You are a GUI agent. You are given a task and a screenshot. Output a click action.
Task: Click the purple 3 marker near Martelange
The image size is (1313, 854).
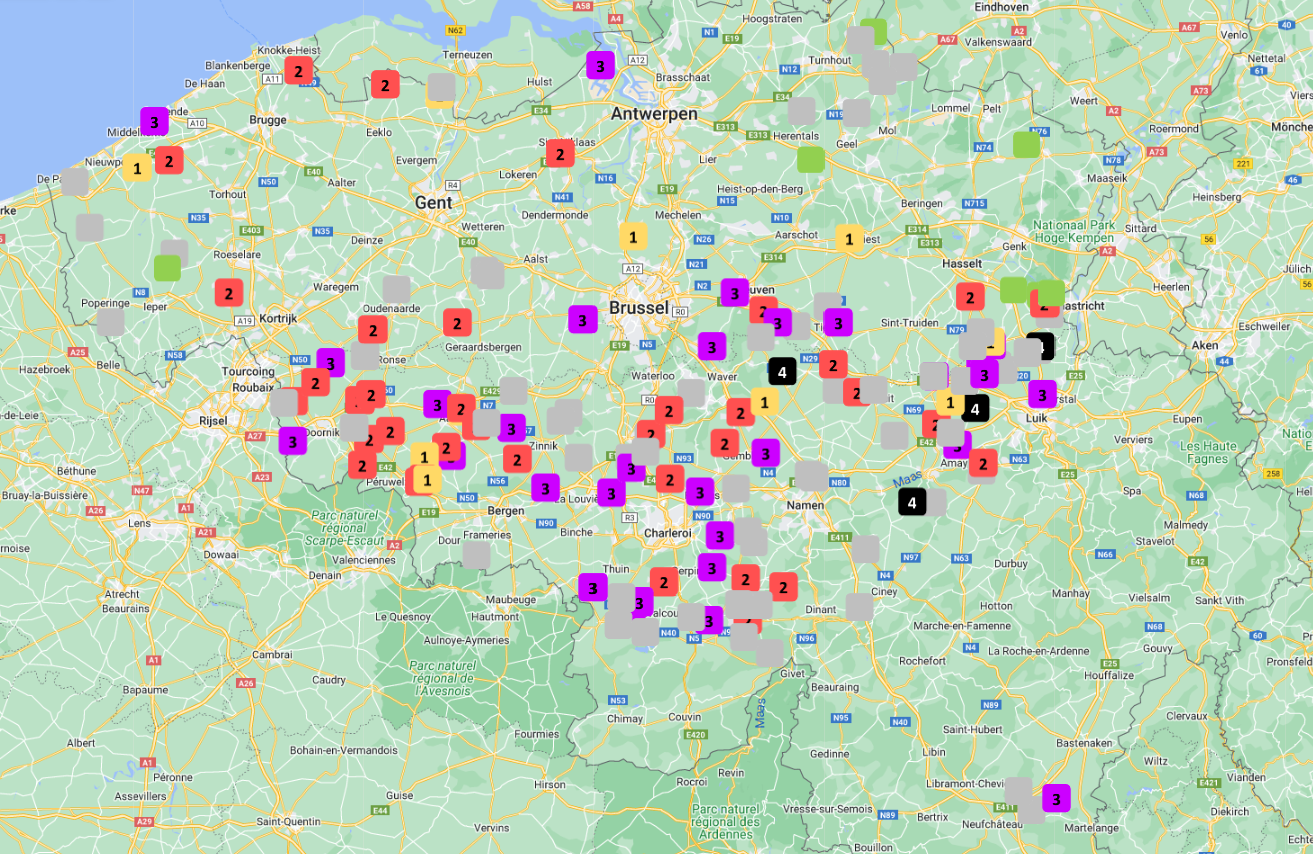(1056, 798)
